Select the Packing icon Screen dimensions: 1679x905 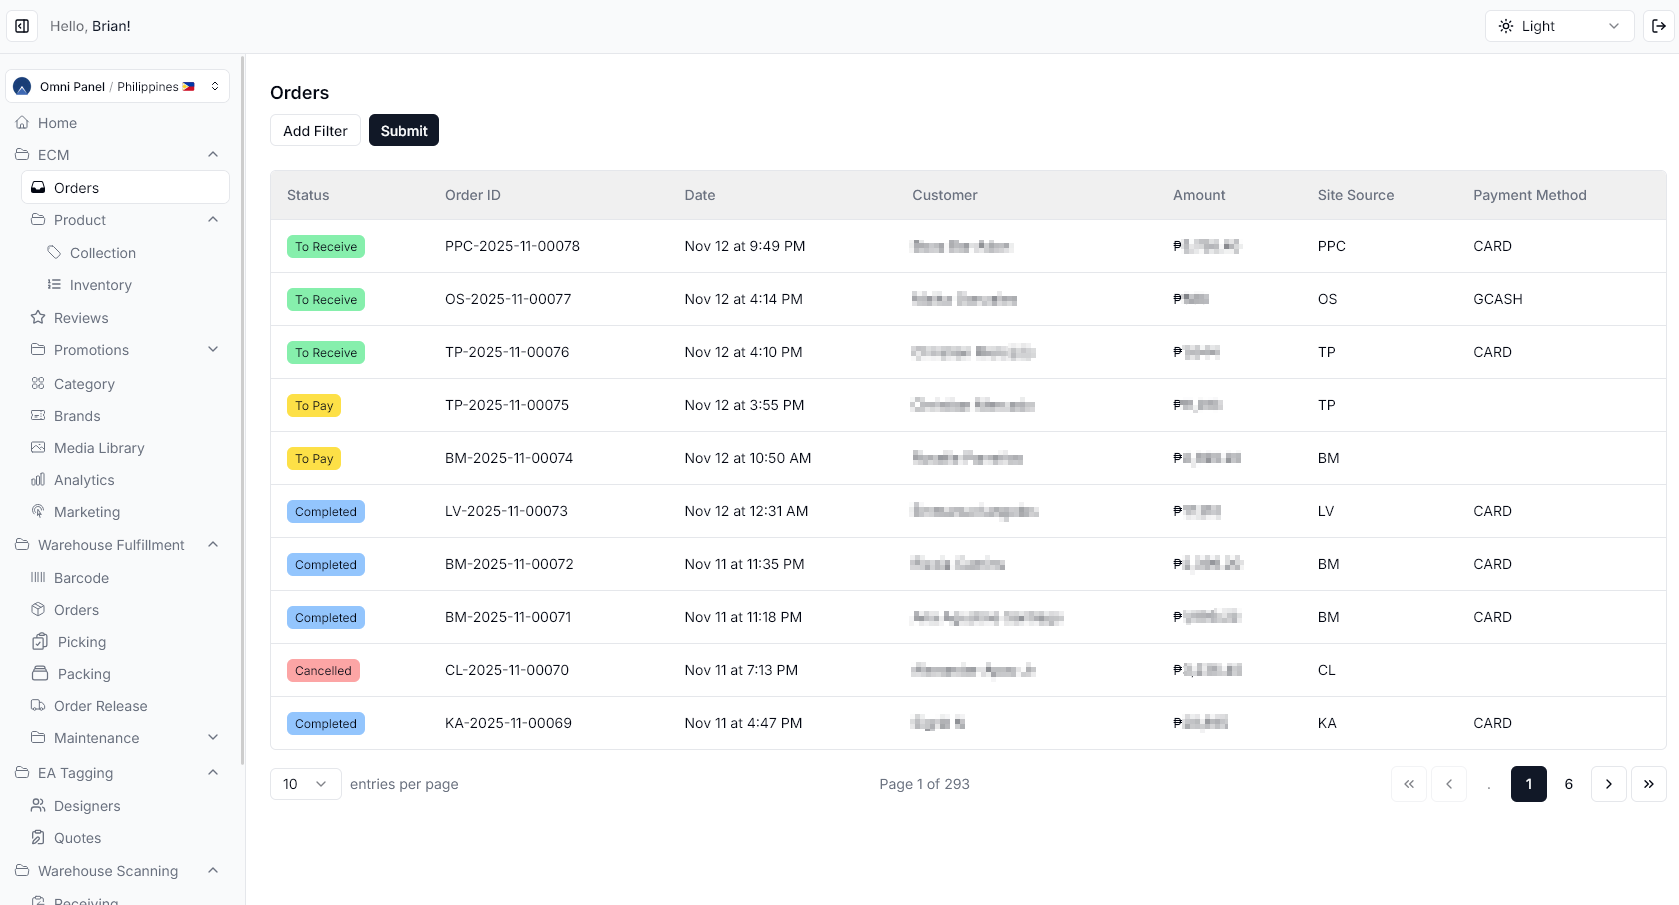point(38,673)
